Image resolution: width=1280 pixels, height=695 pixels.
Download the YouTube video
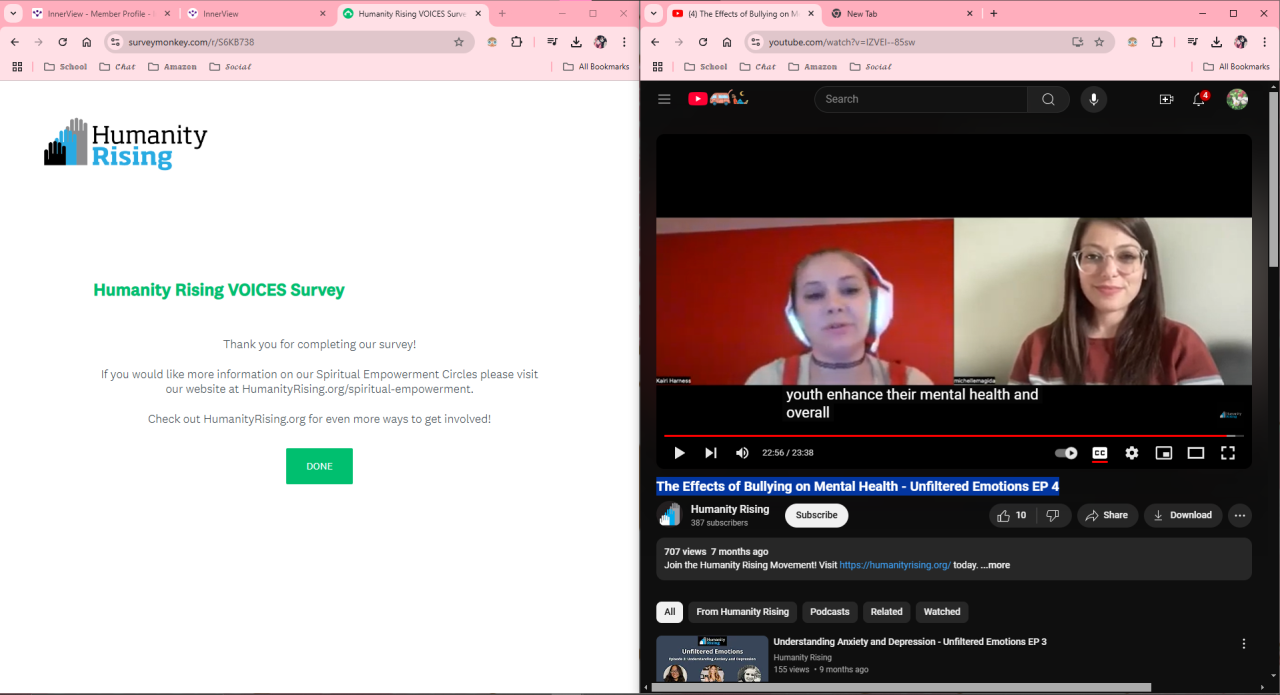(x=1183, y=515)
